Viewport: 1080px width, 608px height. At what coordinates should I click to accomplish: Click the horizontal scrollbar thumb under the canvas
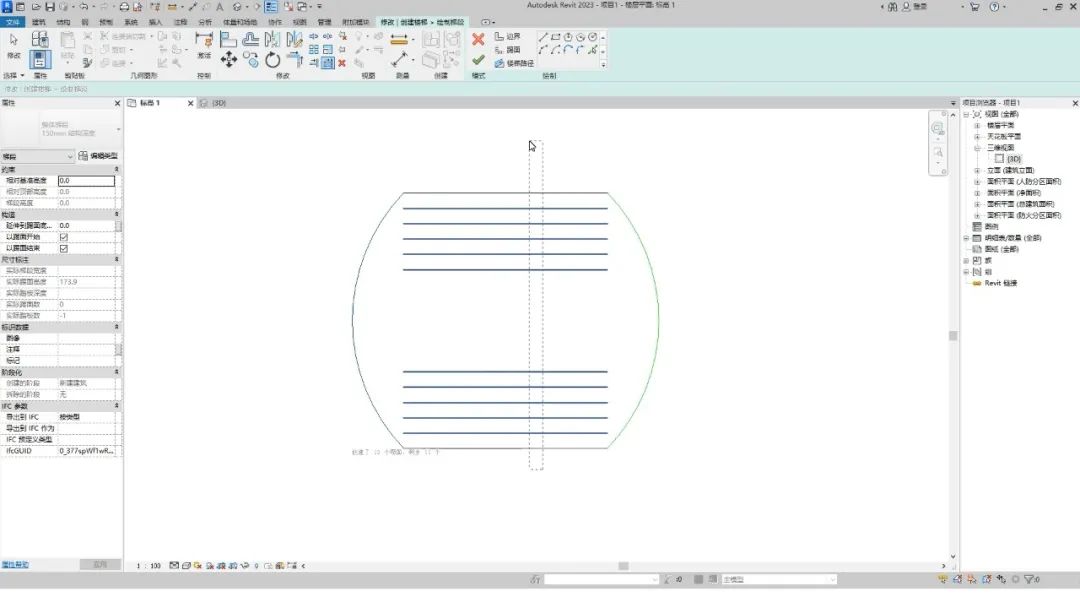coord(623,566)
